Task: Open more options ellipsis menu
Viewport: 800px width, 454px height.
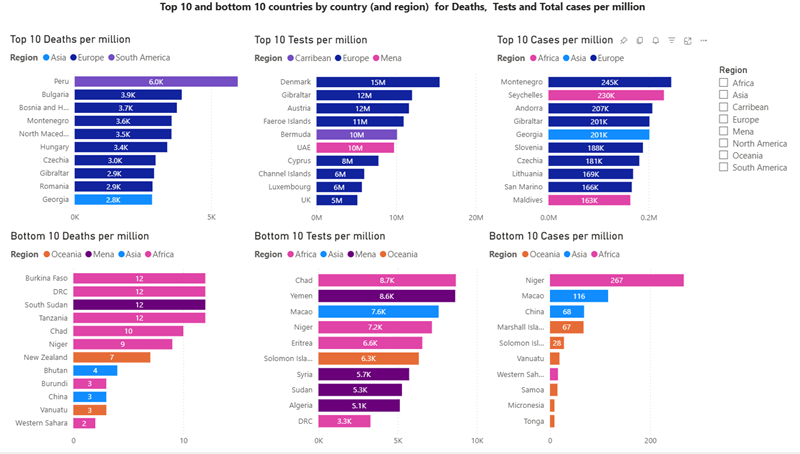Action: point(704,41)
